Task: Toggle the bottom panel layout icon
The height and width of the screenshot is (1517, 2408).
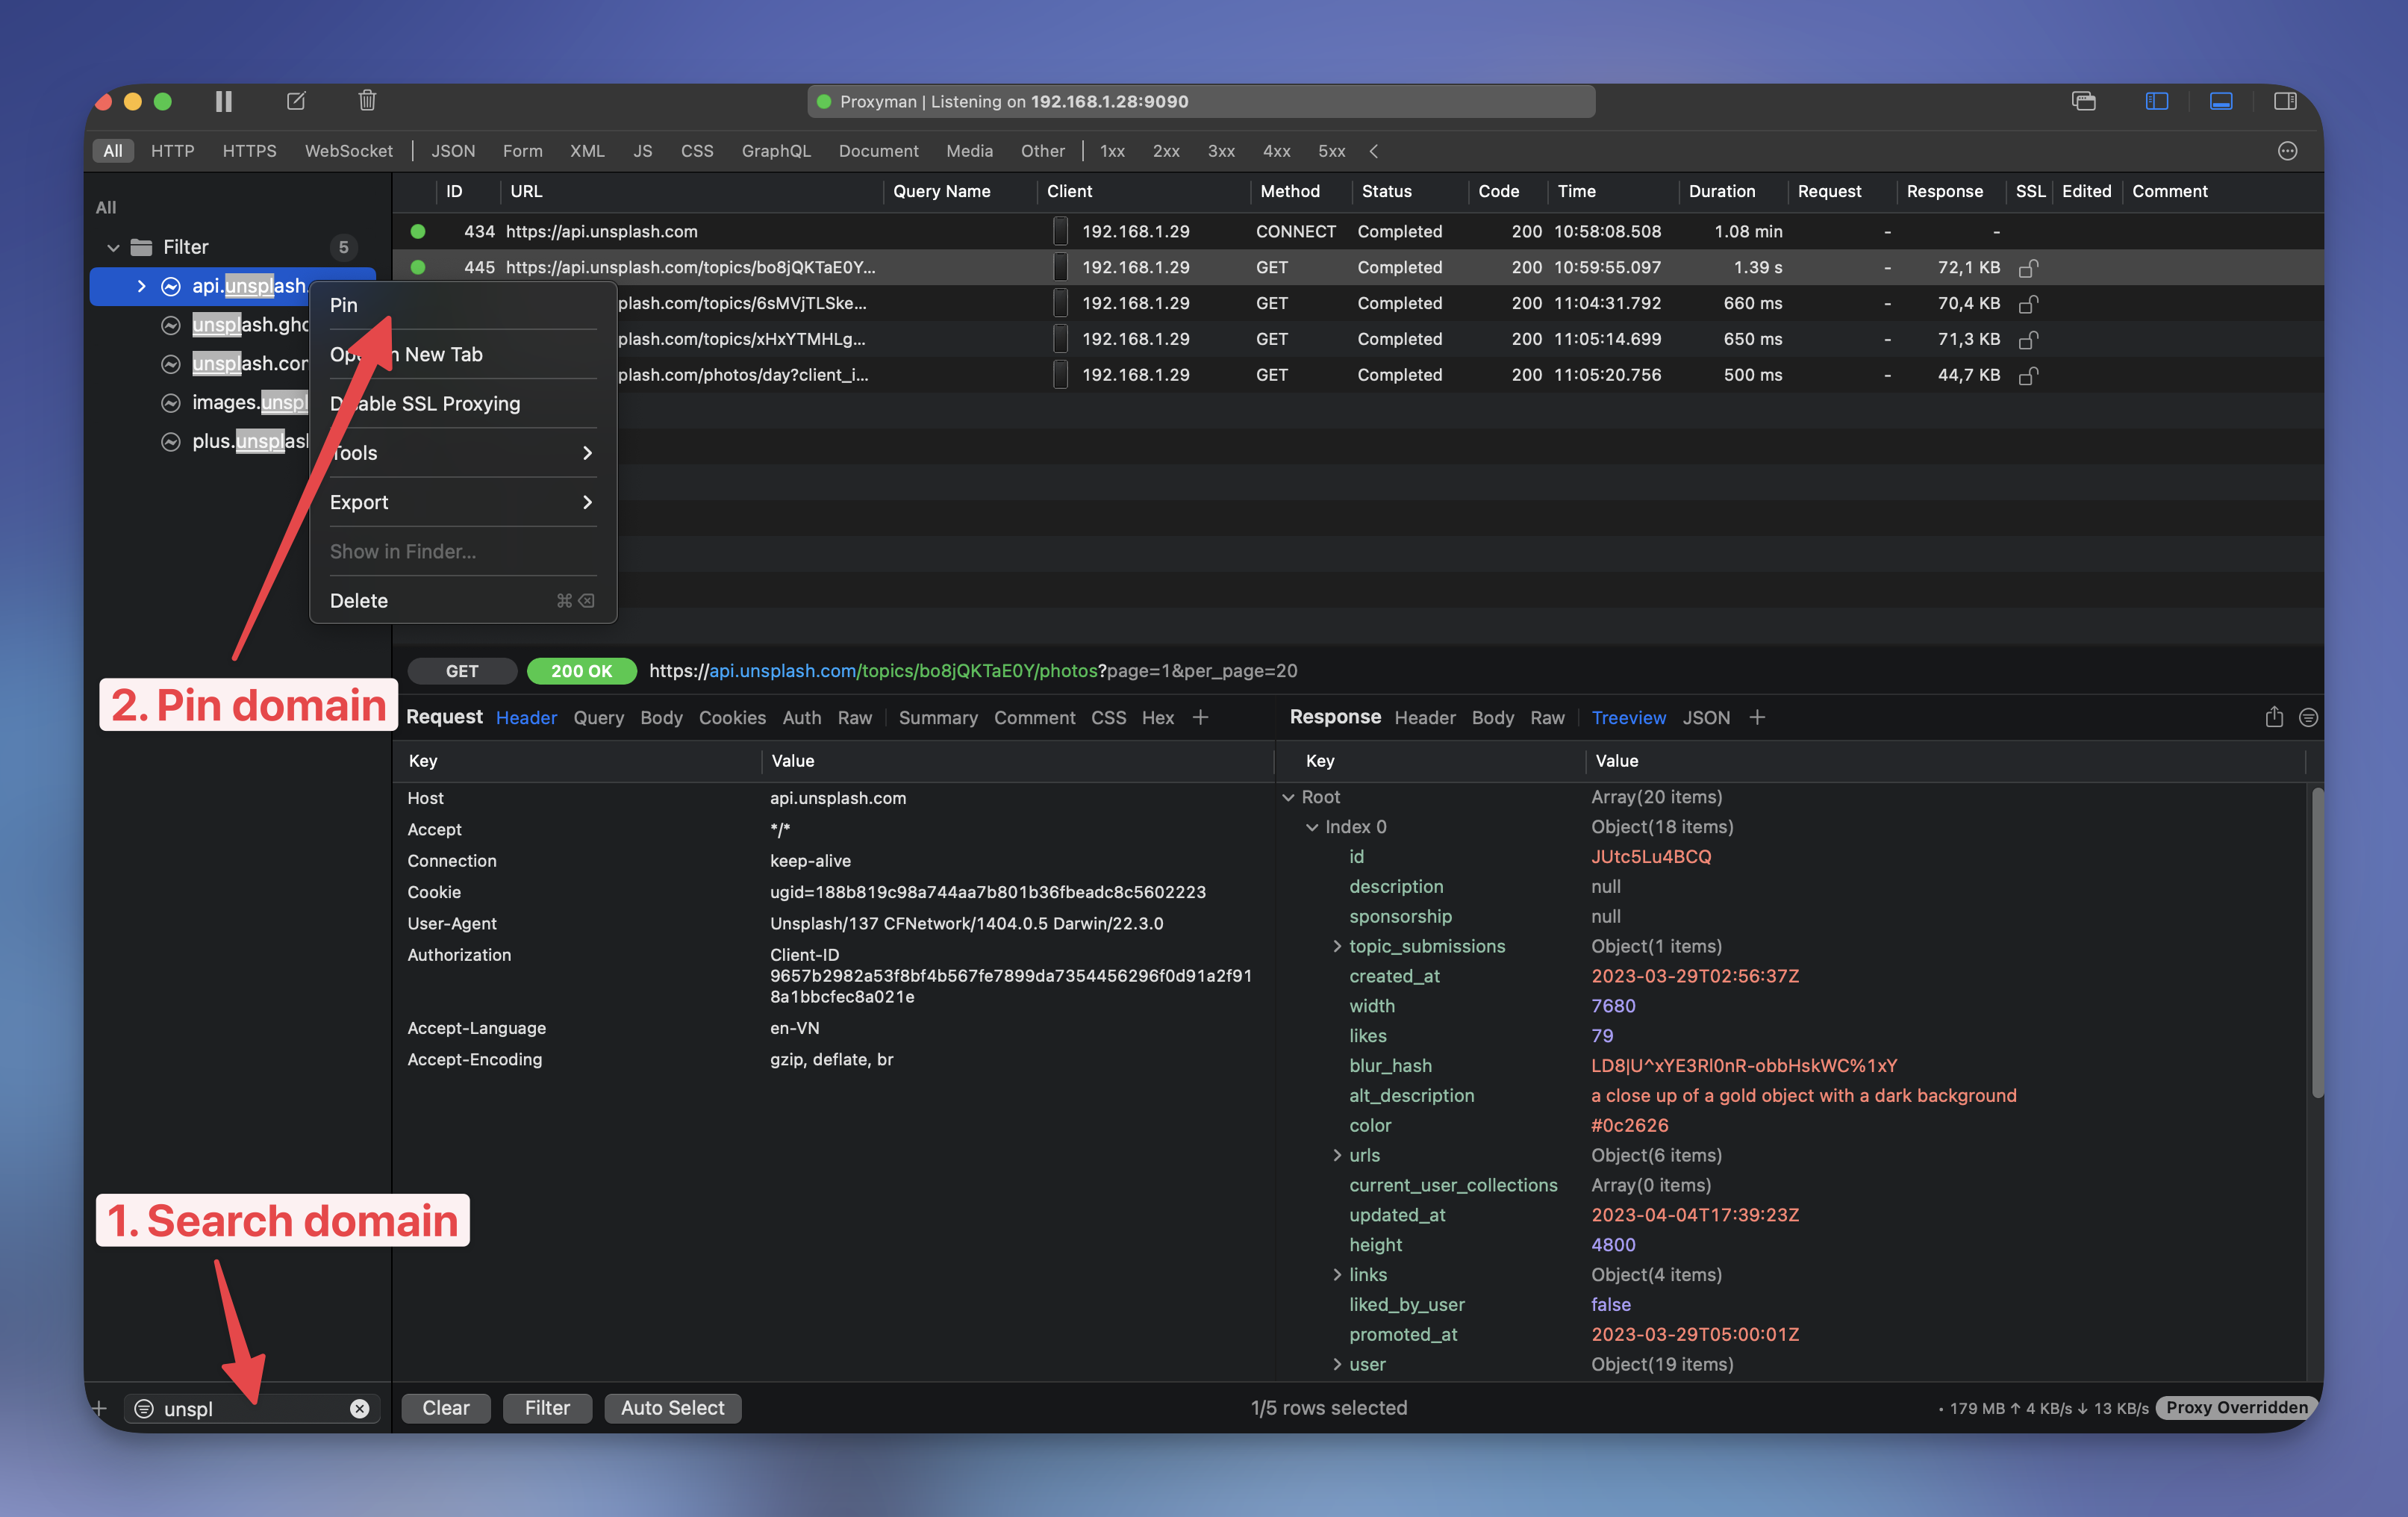Action: coord(2221,101)
